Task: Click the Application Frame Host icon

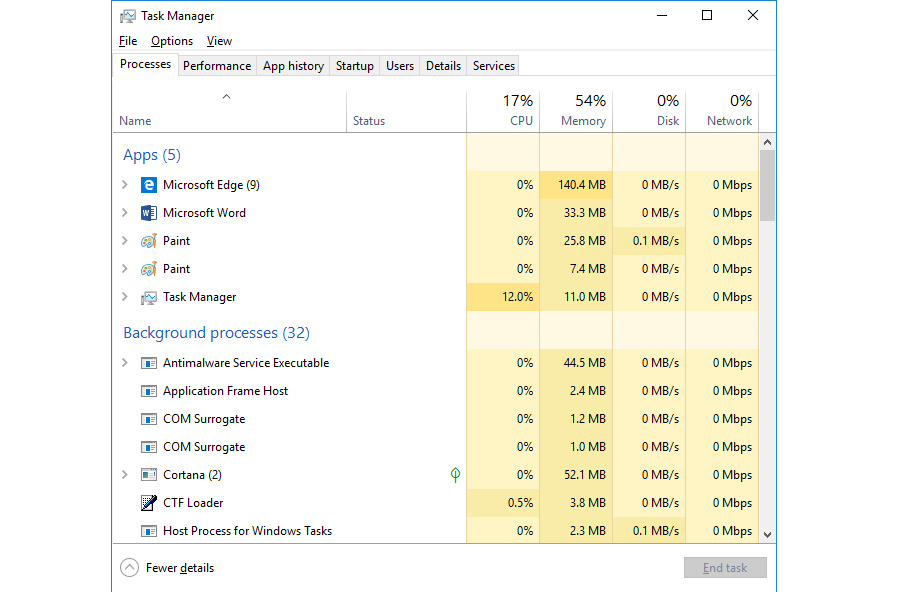Action: [x=149, y=390]
